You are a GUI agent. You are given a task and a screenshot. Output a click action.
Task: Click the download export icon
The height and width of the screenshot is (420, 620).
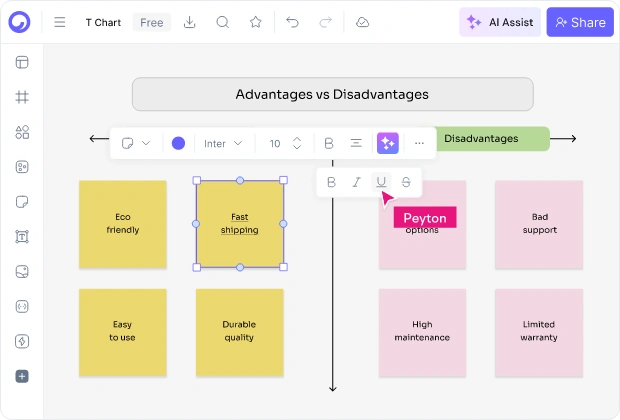pos(190,22)
